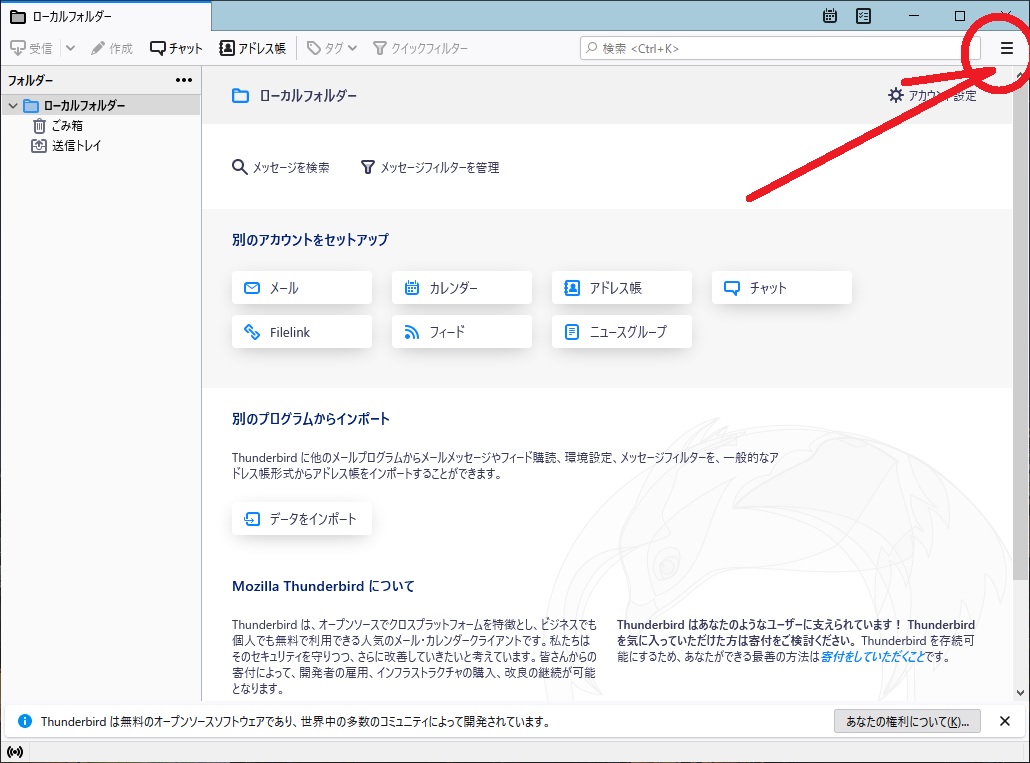The width and height of the screenshot is (1030, 763).
Task: Set up a フィード account
Action: click(462, 332)
